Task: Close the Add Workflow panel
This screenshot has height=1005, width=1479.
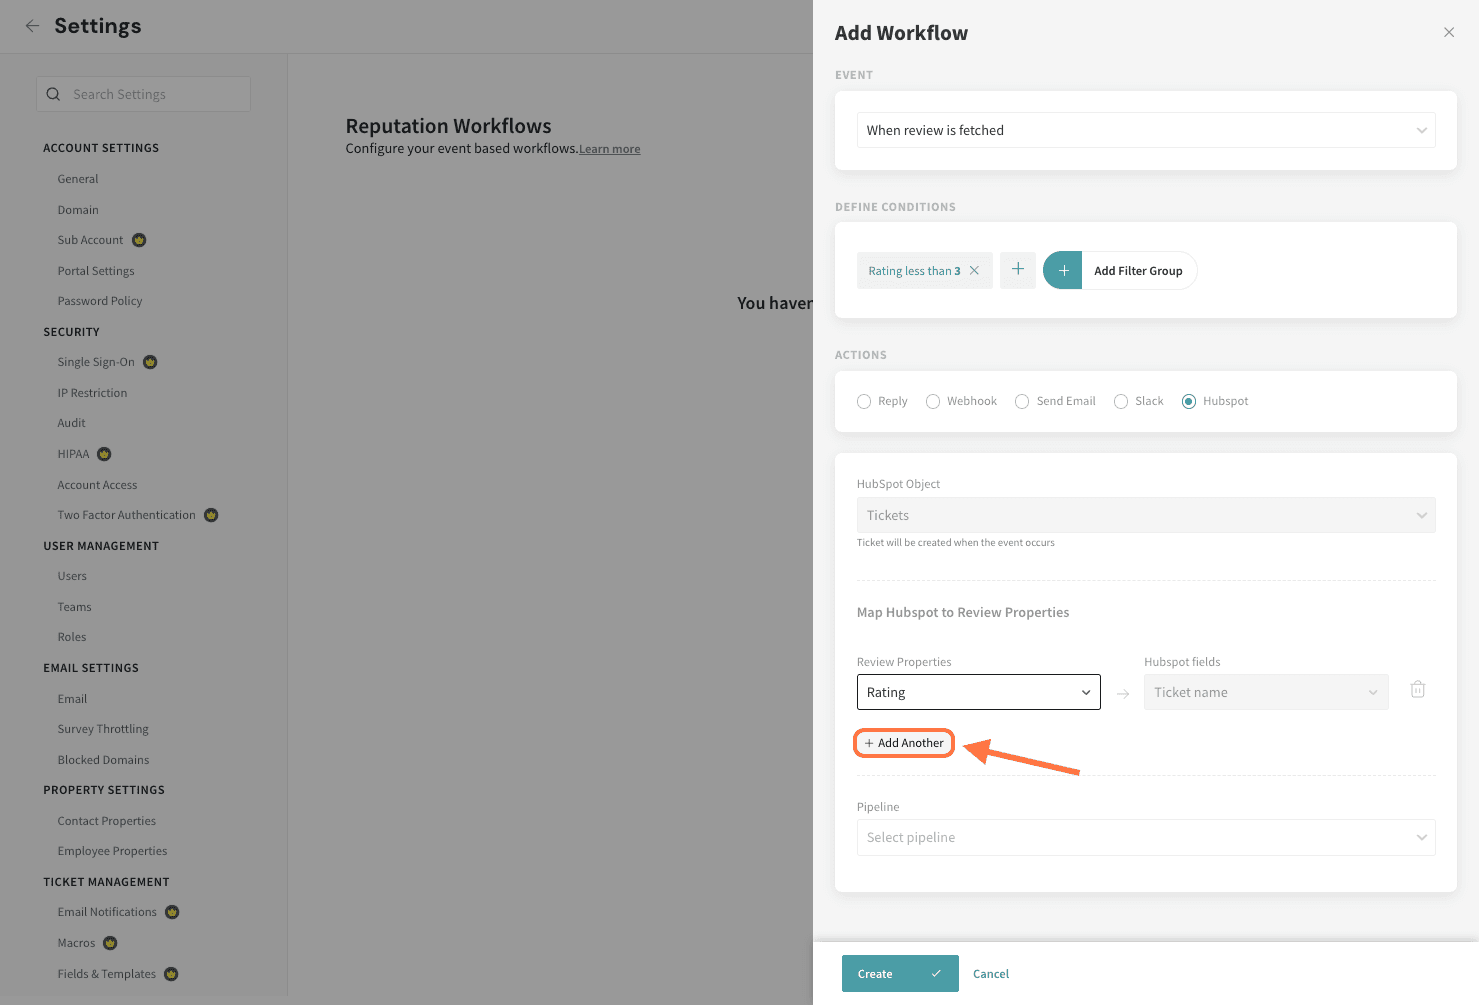Action: coord(1448,33)
